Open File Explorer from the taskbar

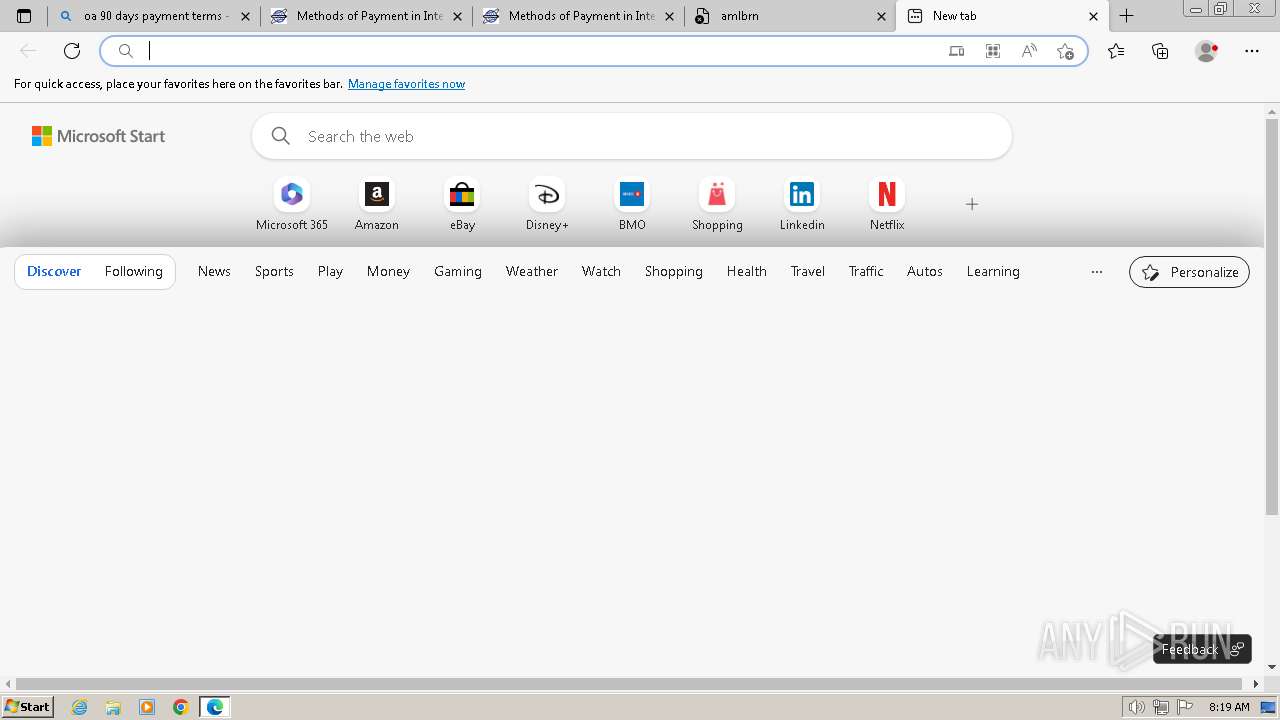click(113, 707)
